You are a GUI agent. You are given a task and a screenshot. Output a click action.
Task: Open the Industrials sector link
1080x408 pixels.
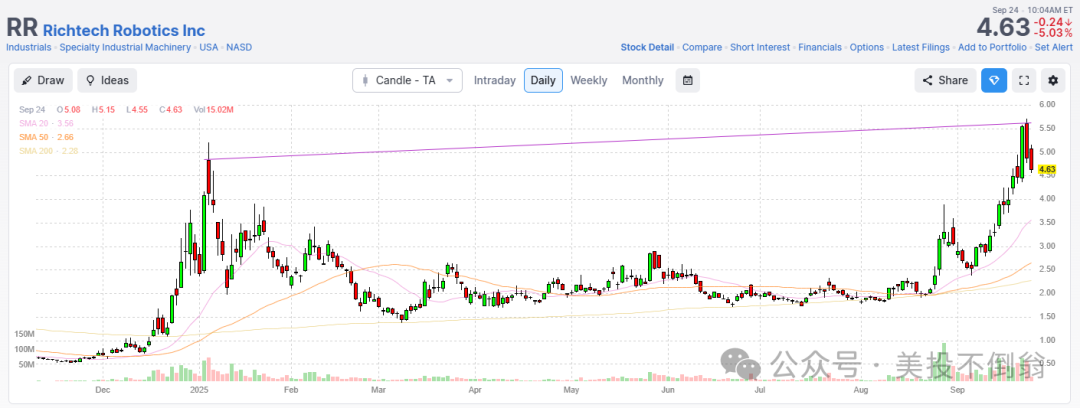[29, 48]
